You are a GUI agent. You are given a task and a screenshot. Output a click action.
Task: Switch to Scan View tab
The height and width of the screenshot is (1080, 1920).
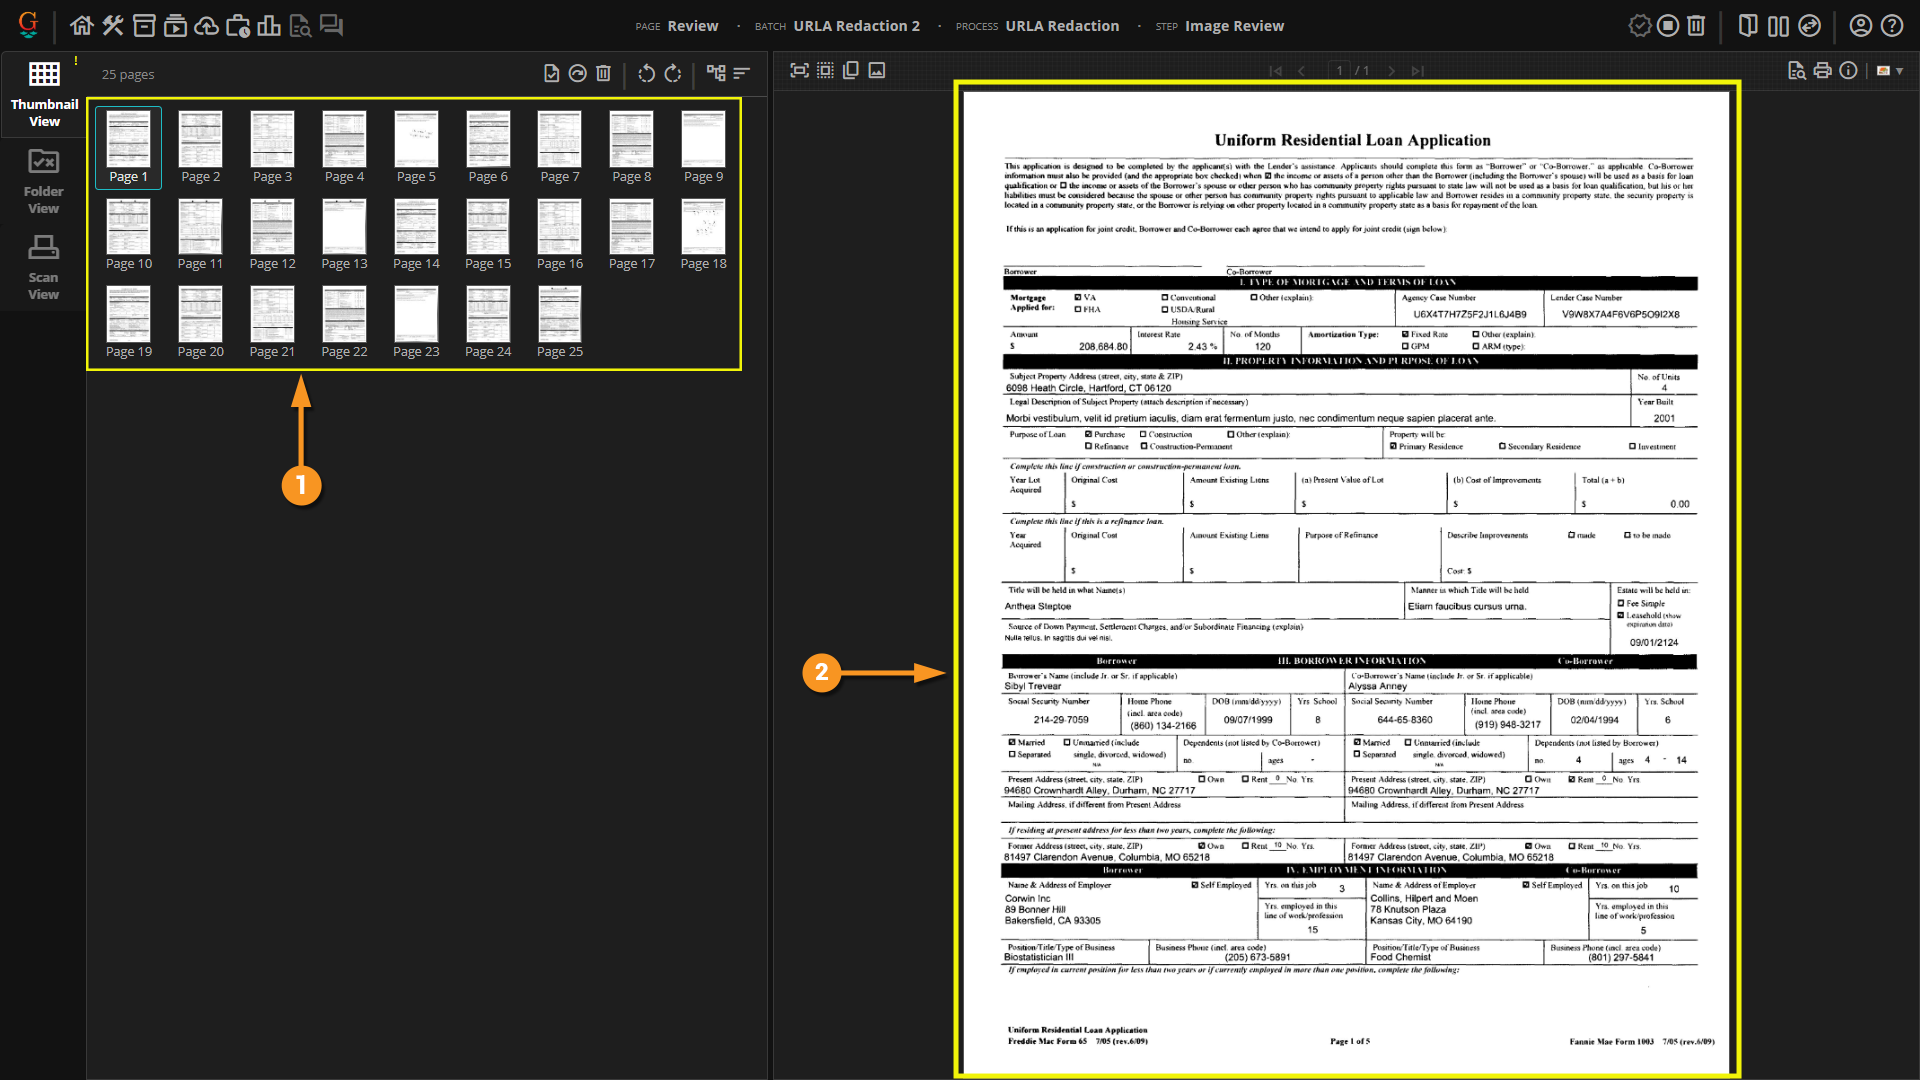click(x=43, y=267)
